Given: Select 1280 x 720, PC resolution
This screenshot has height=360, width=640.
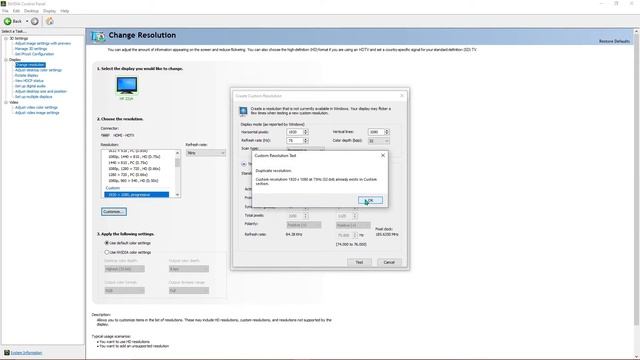Looking at the screenshot, I should click(x=128, y=175).
